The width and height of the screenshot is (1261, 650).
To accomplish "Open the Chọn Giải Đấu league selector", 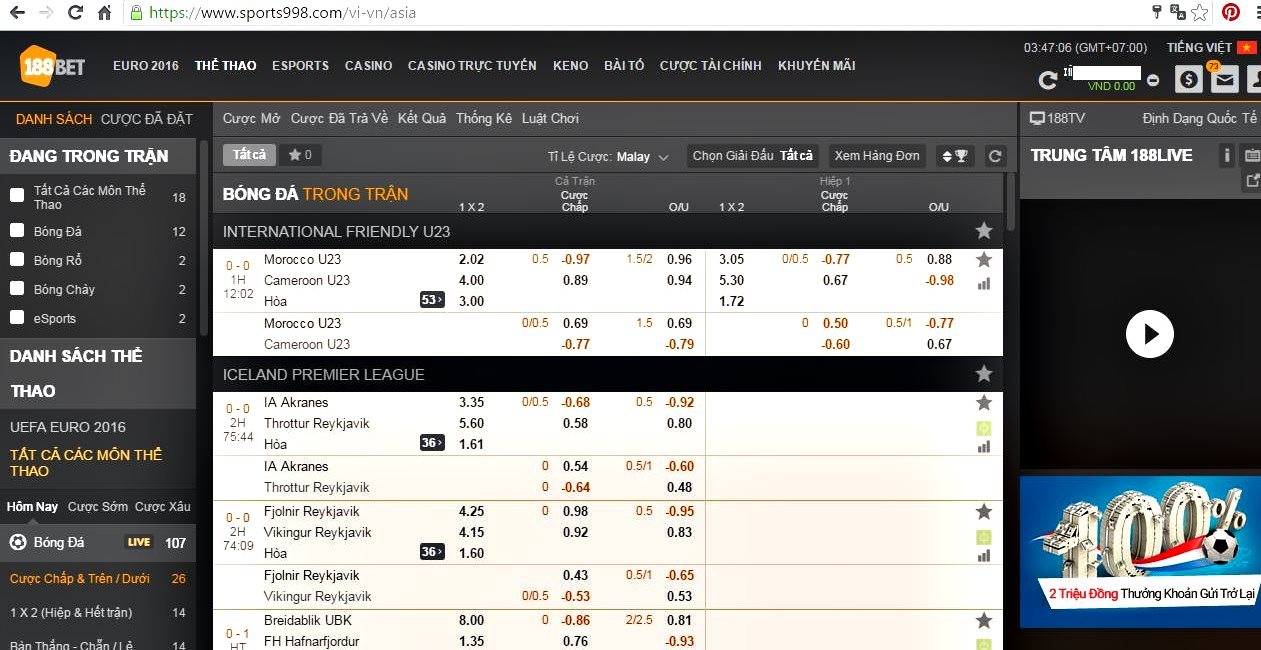I will [753, 156].
